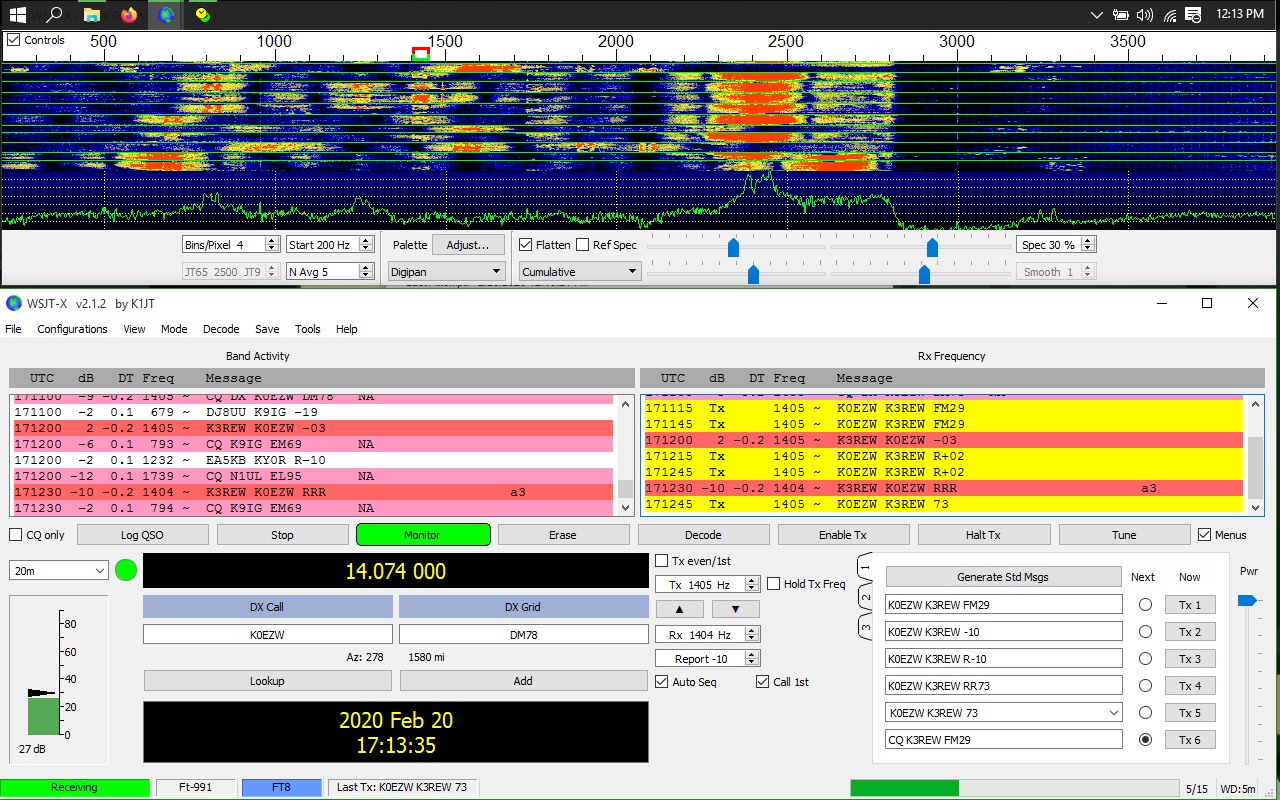The image size is (1280, 800).
Task: Click the Pwr slider handle
Action: (x=1247, y=600)
